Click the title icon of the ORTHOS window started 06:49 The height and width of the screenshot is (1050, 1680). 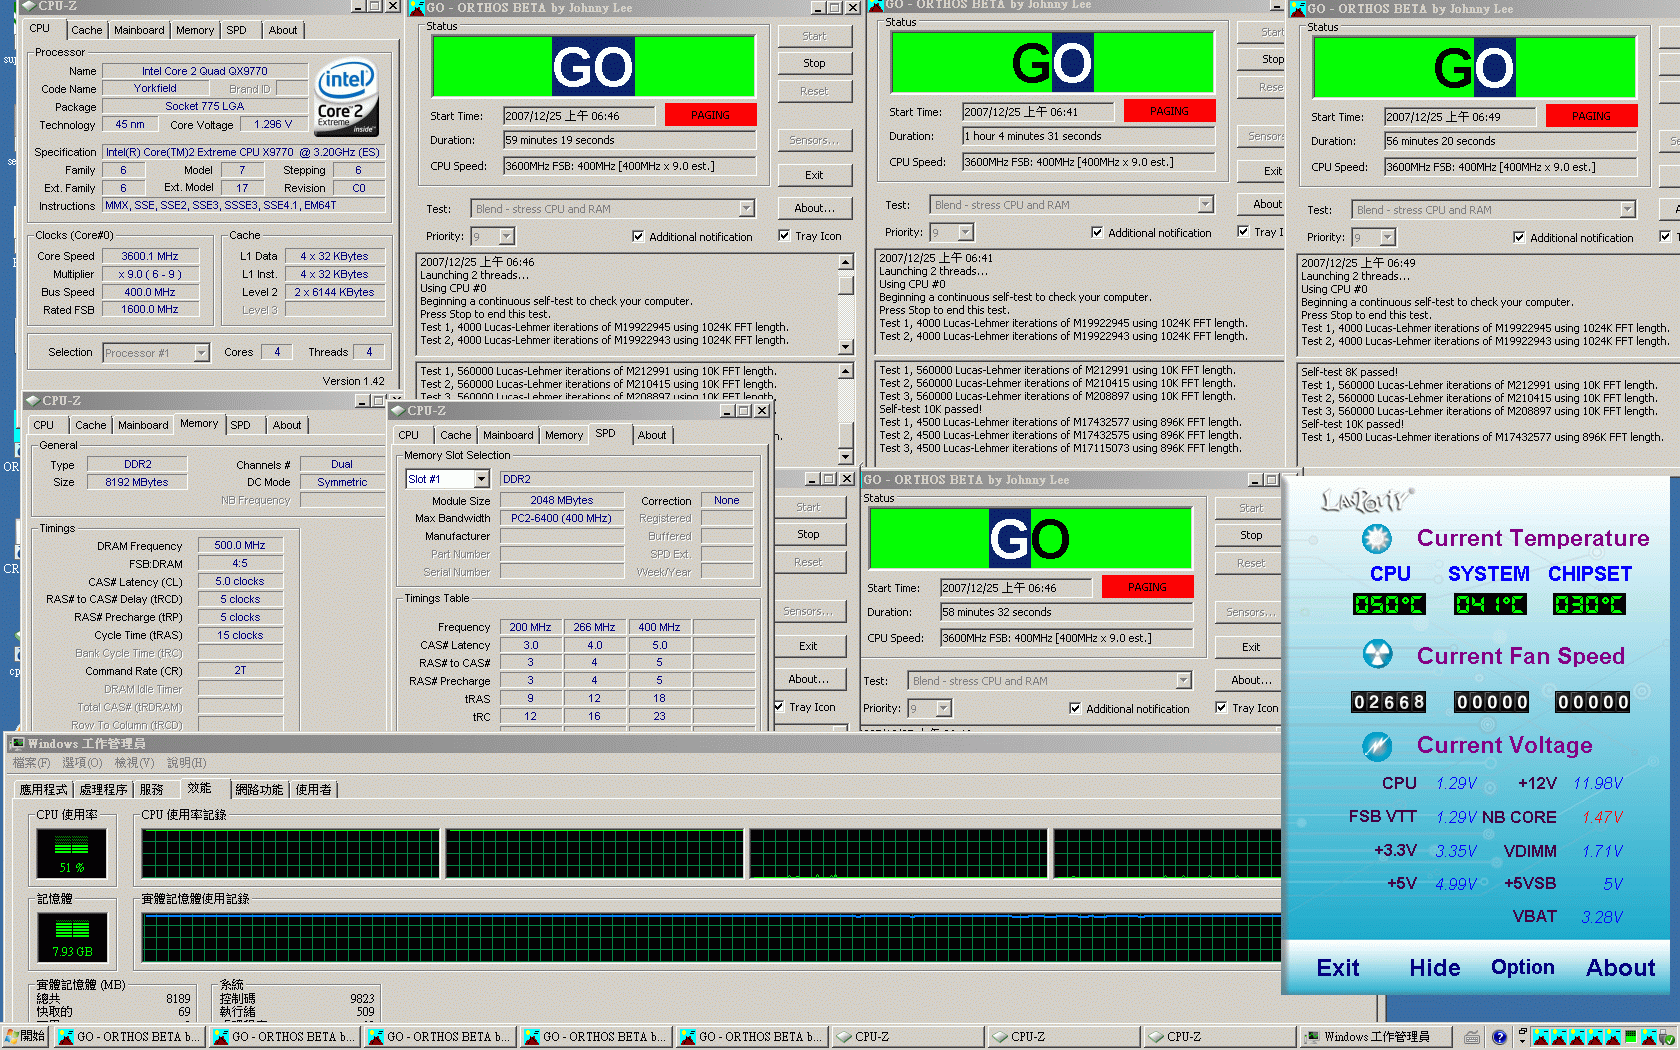(x=1299, y=8)
